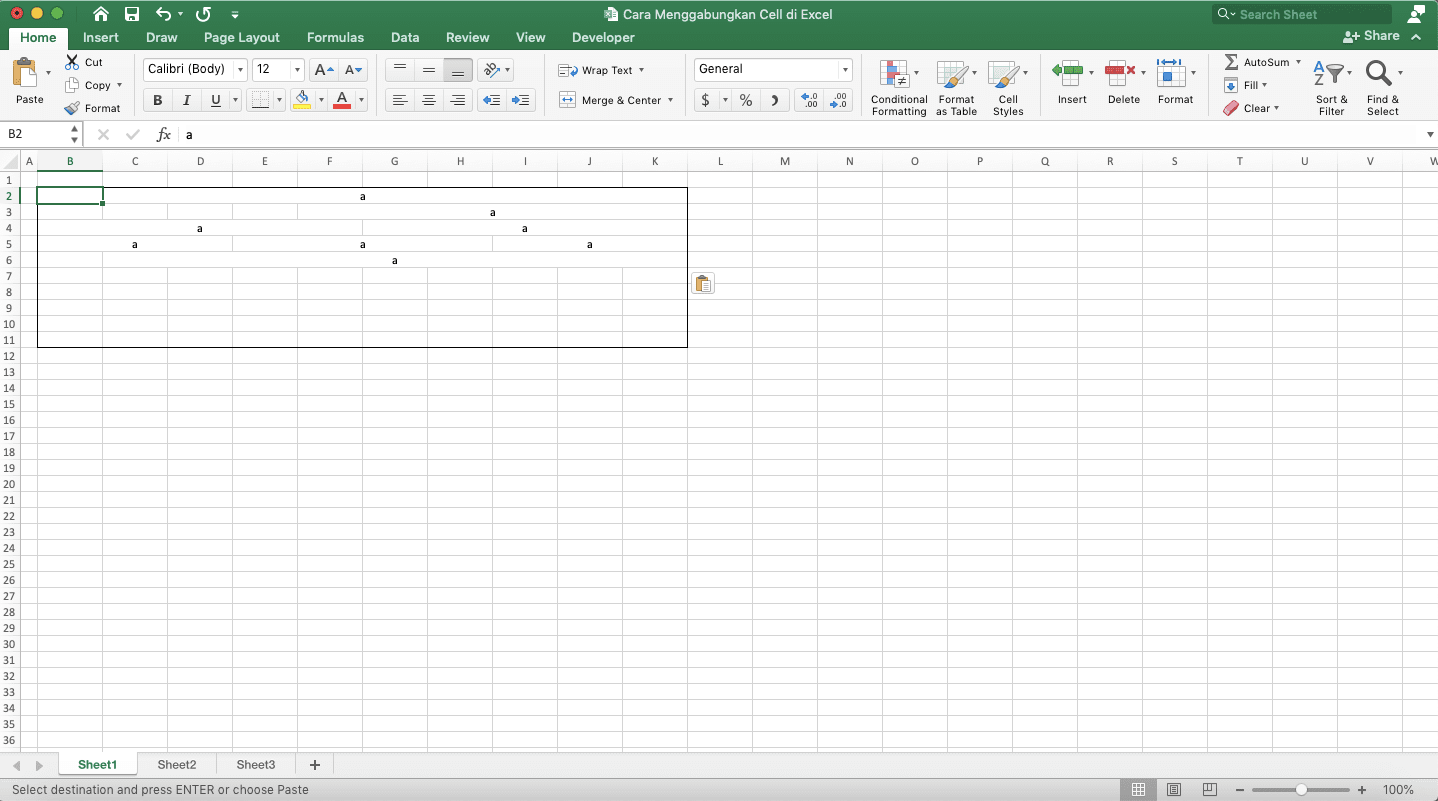This screenshot has height=801, width=1438.
Task: Align text left
Action: click(400, 100)
